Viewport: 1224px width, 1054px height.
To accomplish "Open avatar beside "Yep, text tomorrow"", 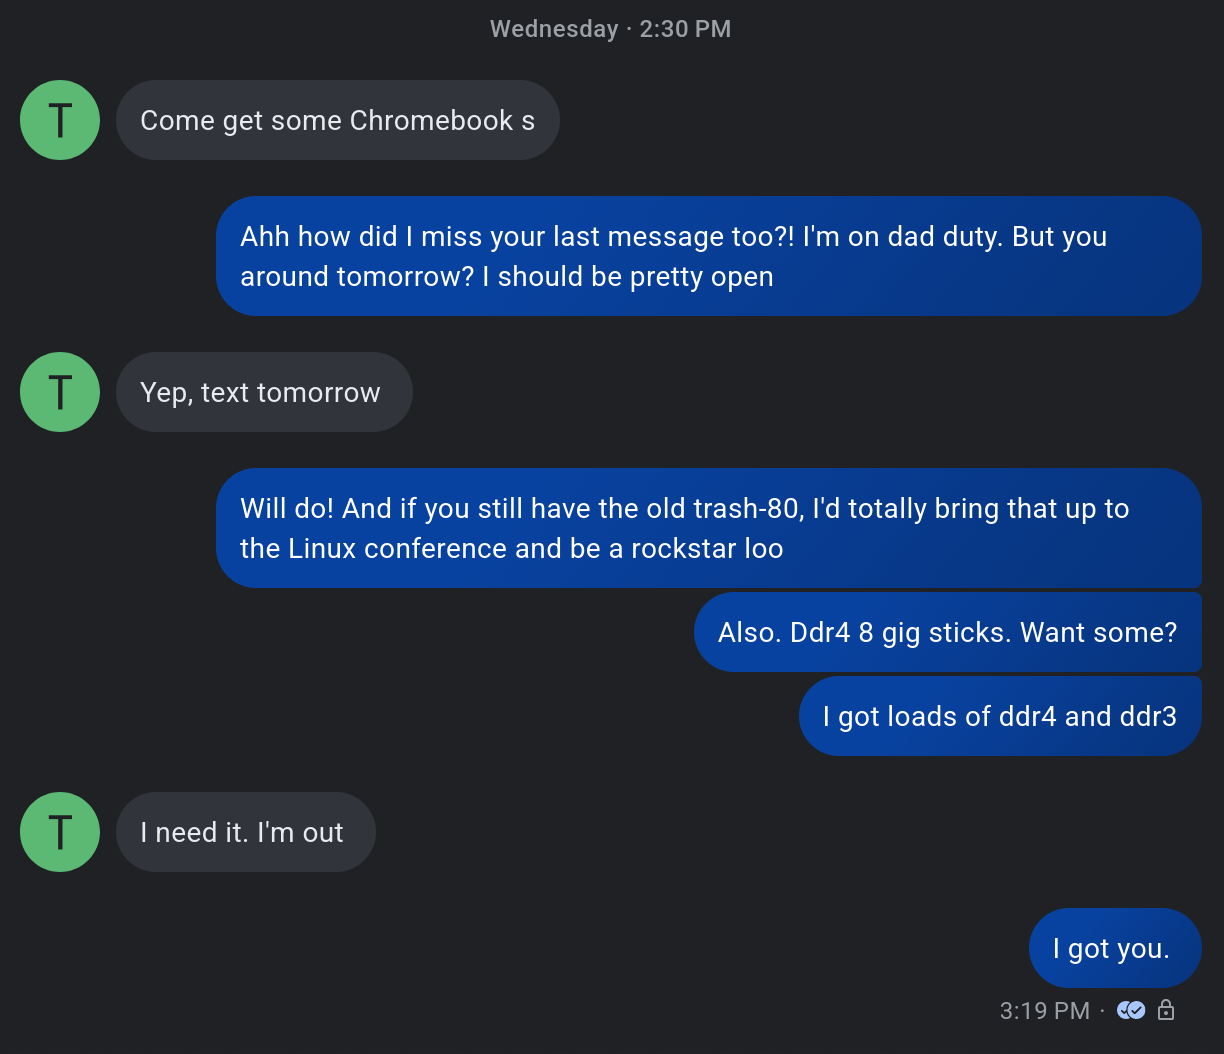I will pyautogui.click(x=60, y=392).
